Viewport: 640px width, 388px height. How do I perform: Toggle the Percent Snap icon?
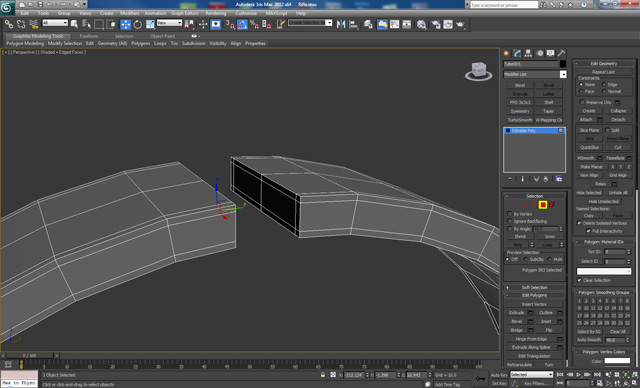click(x=254, y=24)
